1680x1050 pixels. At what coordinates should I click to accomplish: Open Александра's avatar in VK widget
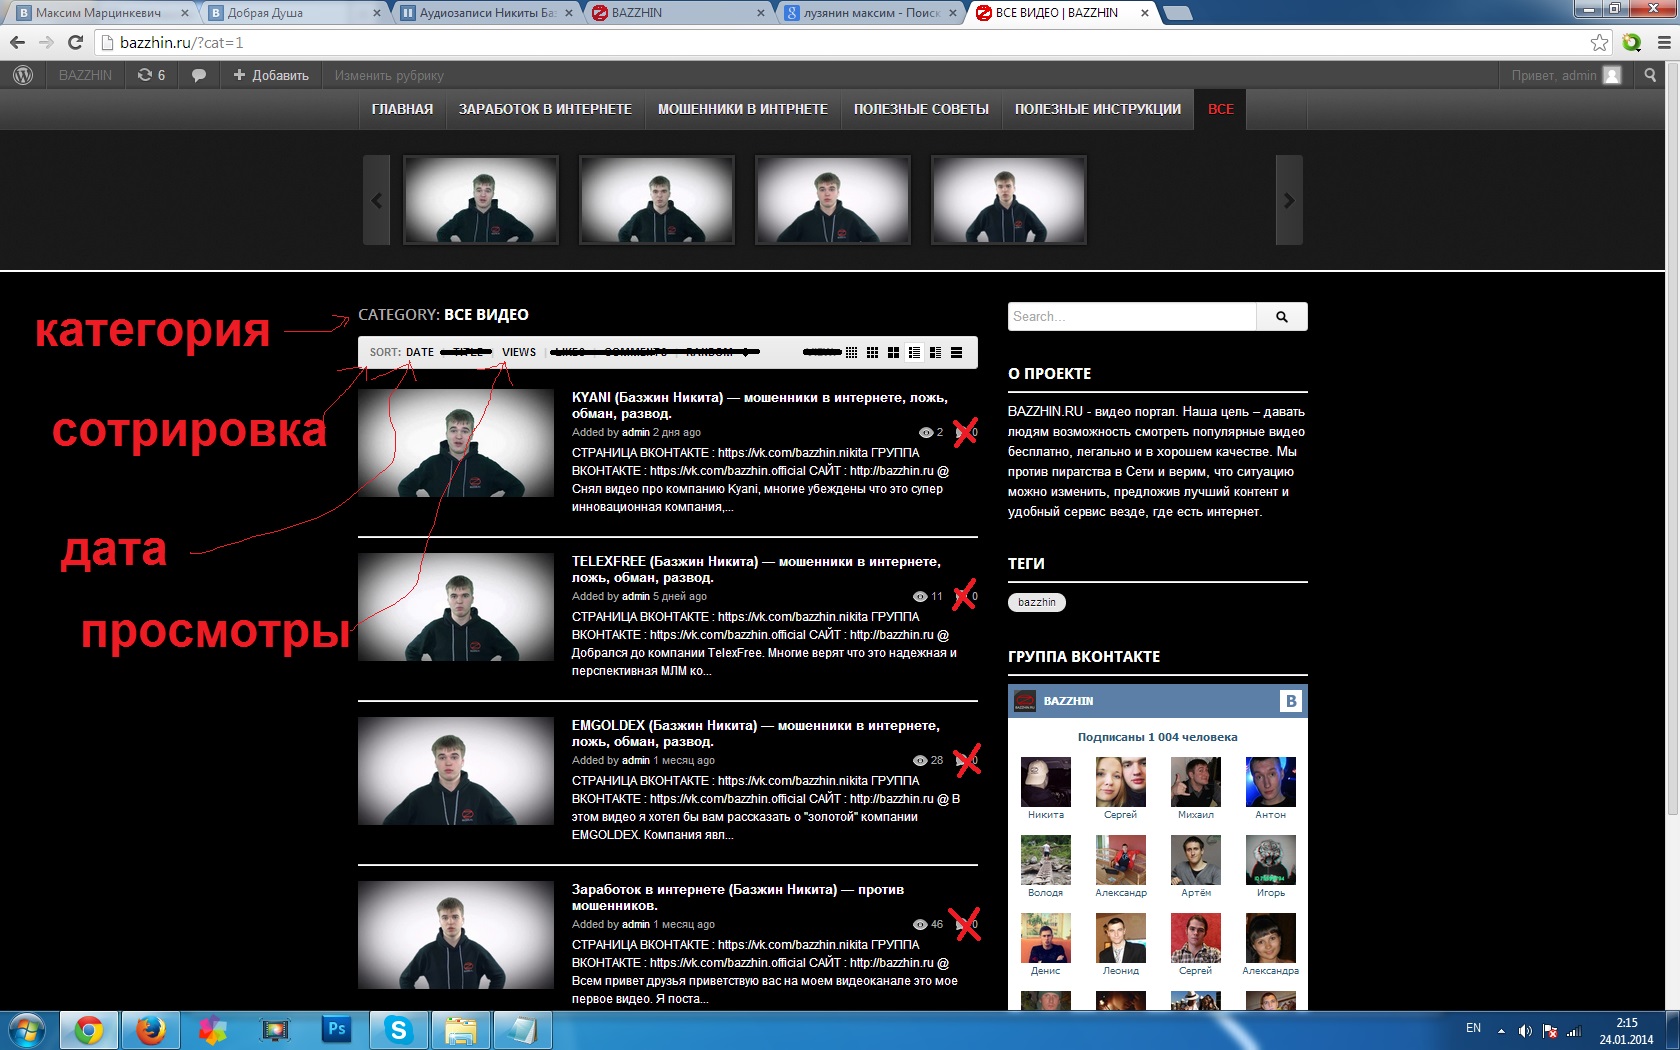(1270, 938)
